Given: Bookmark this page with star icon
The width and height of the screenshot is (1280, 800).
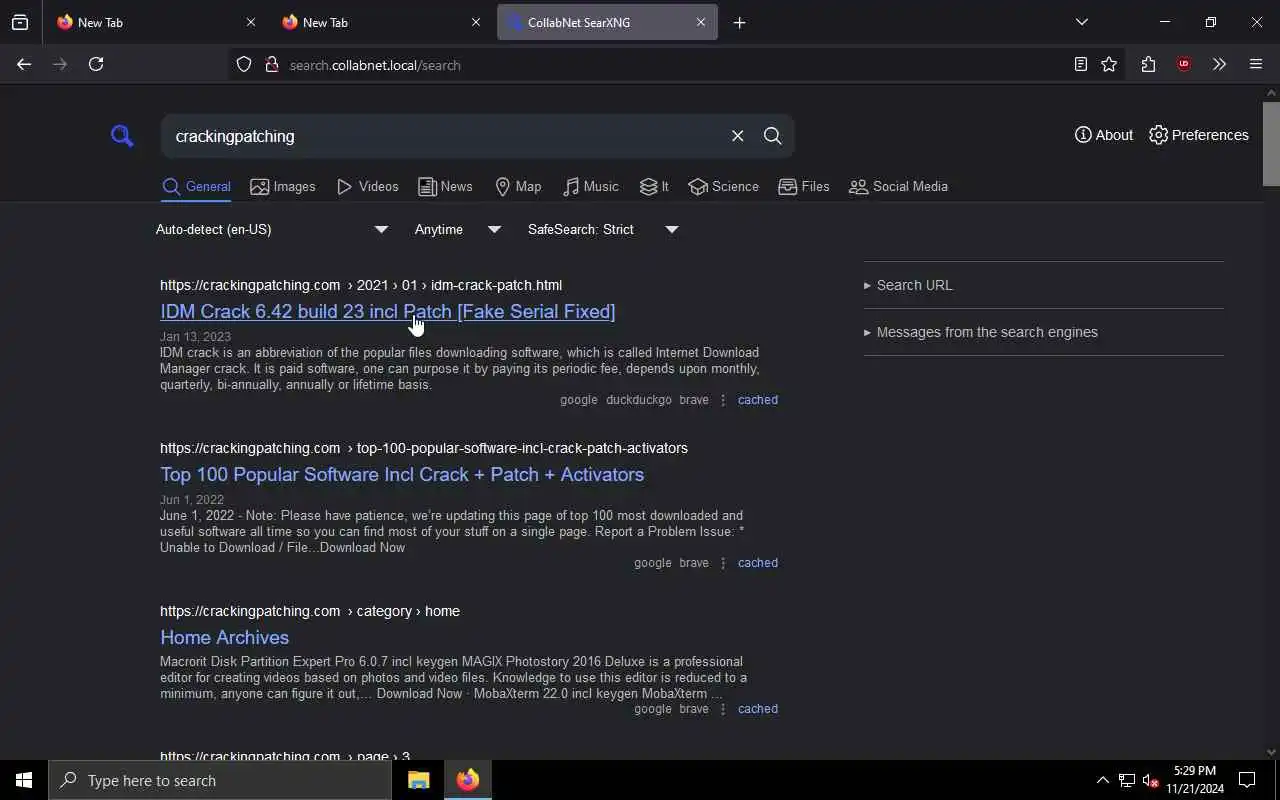Looking at the screenshot, I should (1109, 65).
